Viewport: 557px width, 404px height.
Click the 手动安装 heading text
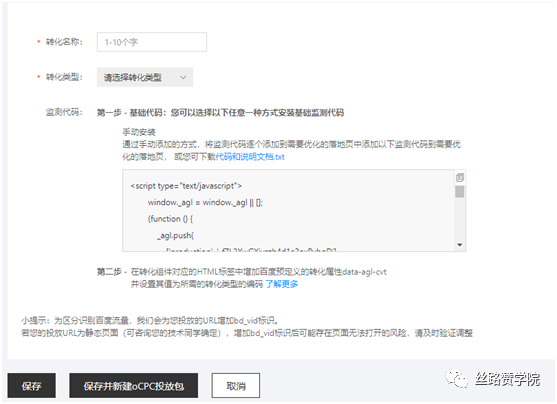[x=139, y=132]
